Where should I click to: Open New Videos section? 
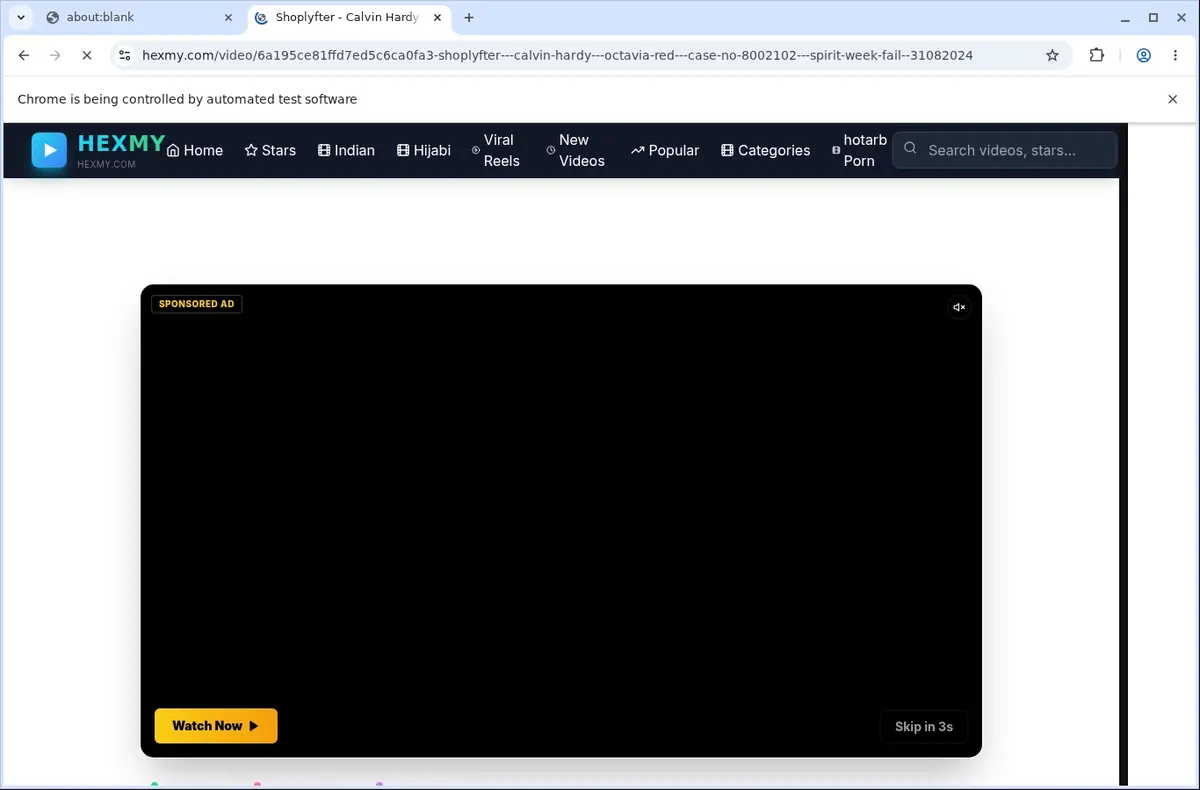[577, 150]
